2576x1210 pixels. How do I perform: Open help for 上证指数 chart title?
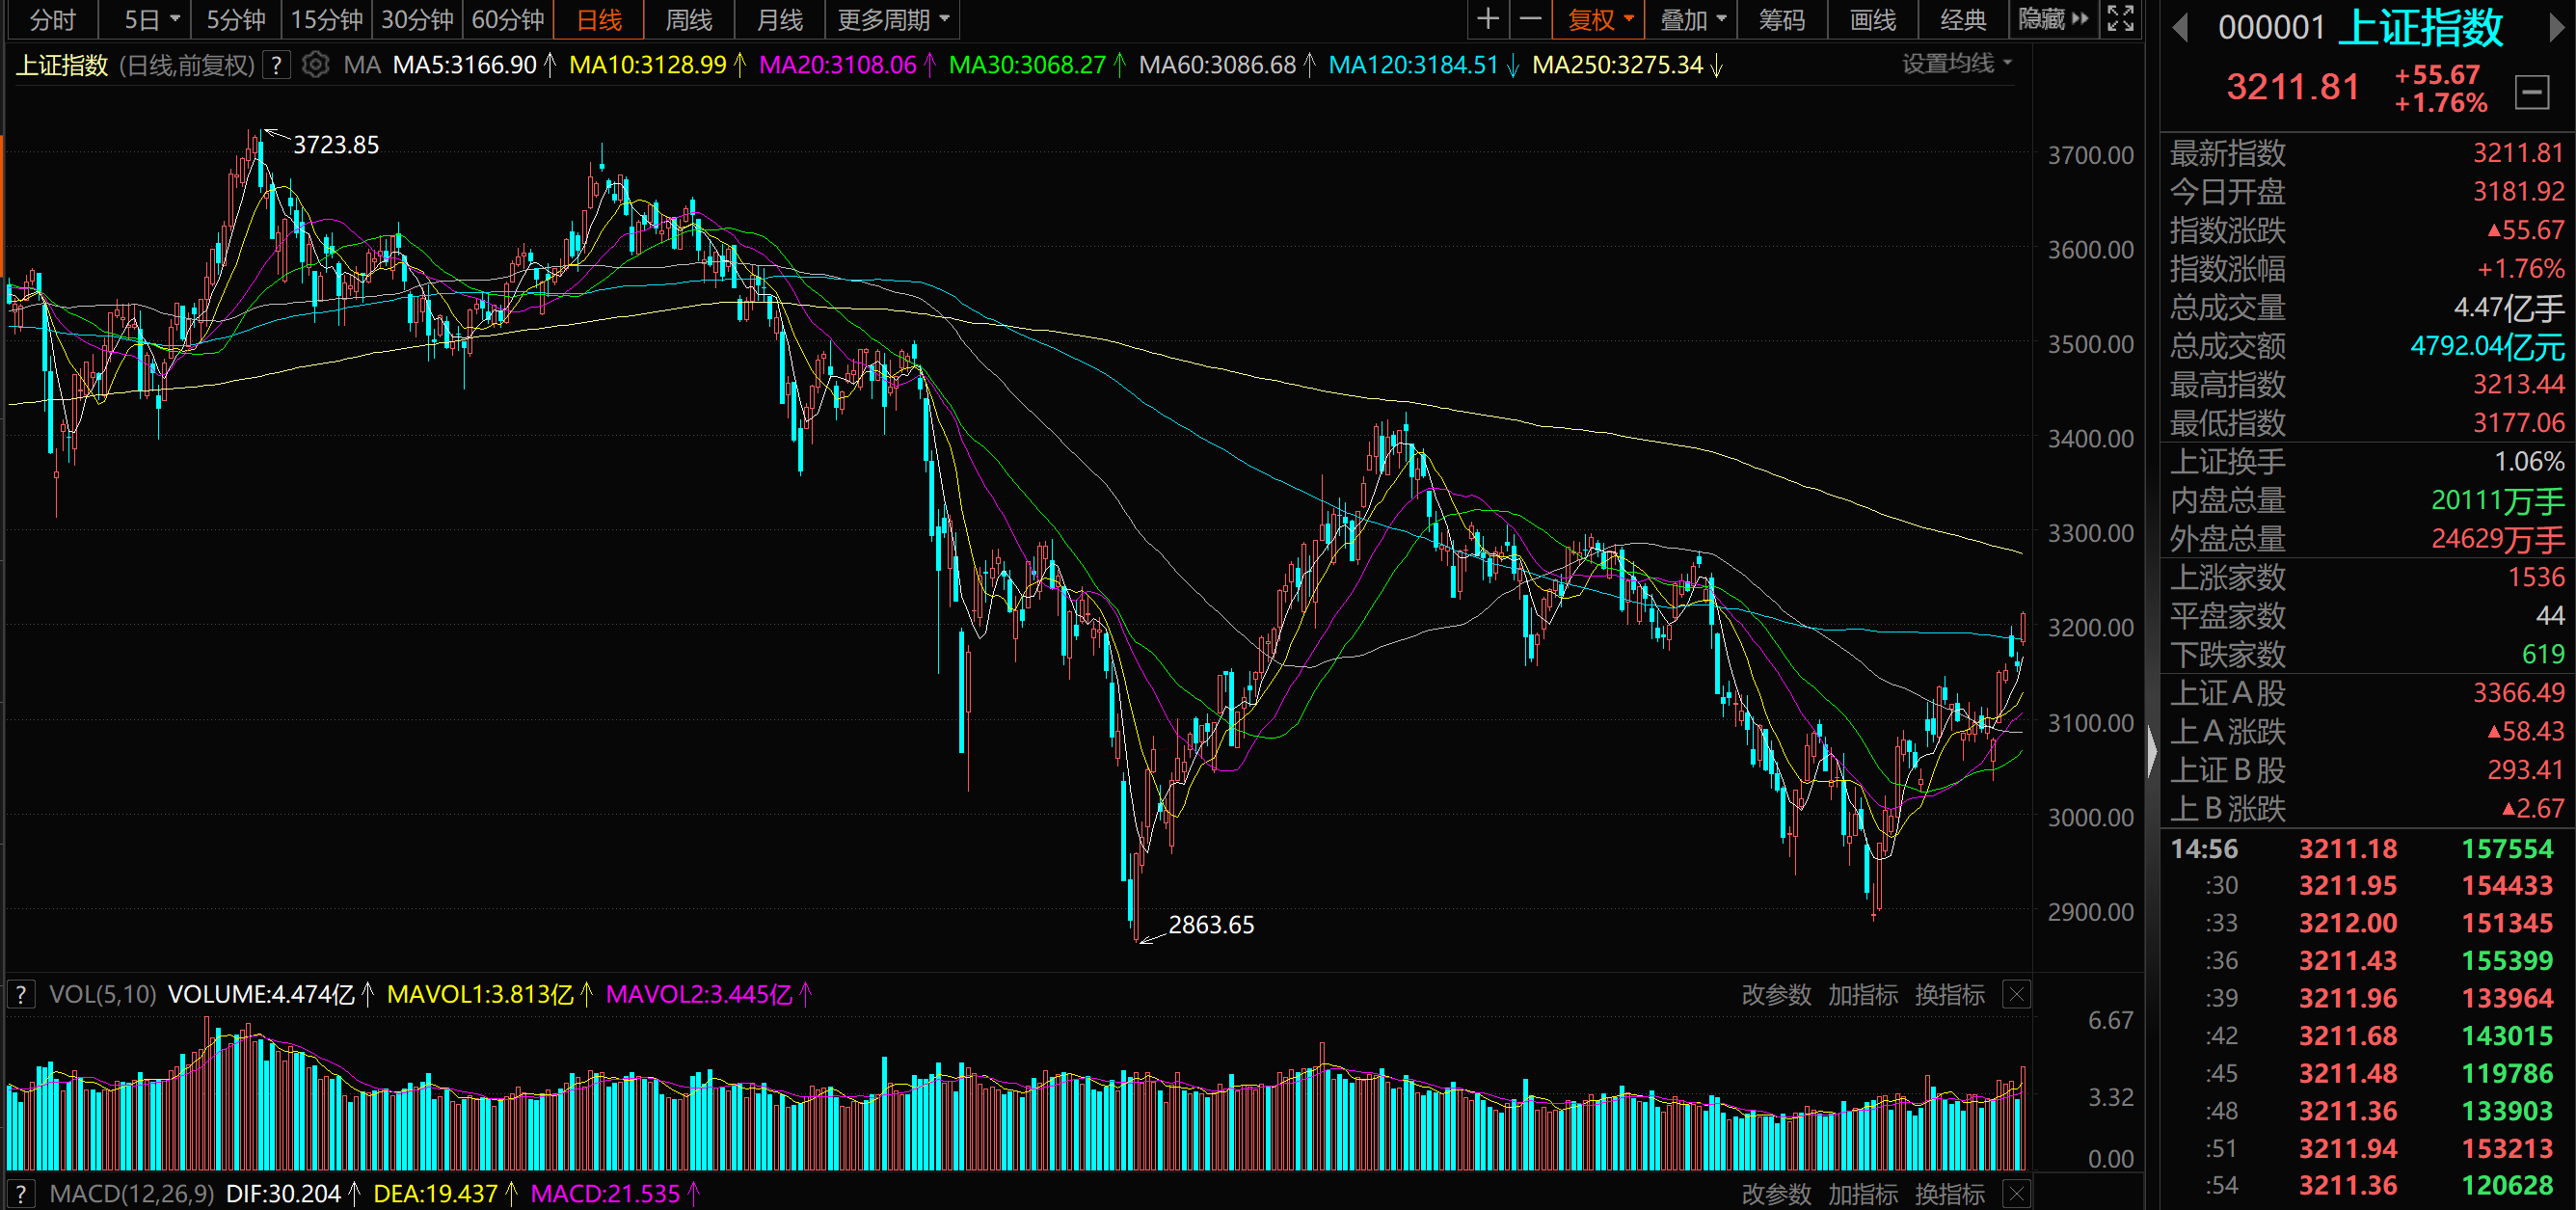click(x=276, y=65)
